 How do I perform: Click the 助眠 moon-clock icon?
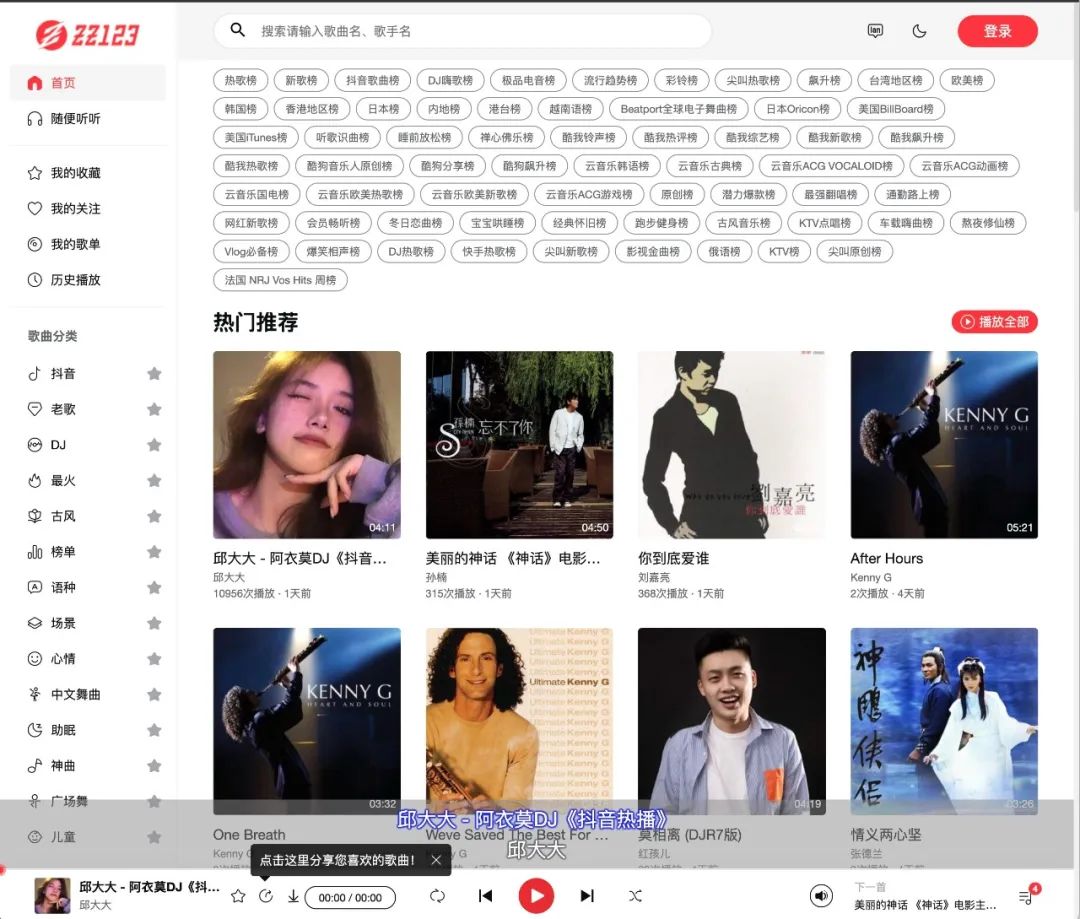[34, 730]
